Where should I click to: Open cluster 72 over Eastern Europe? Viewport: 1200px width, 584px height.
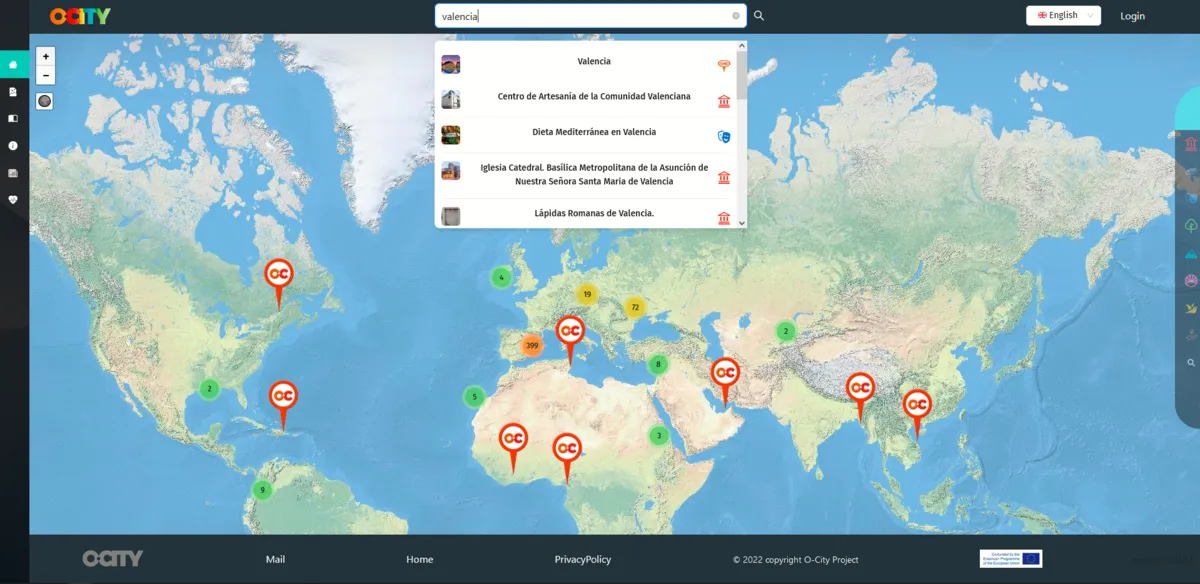click(x=634, y=307)
